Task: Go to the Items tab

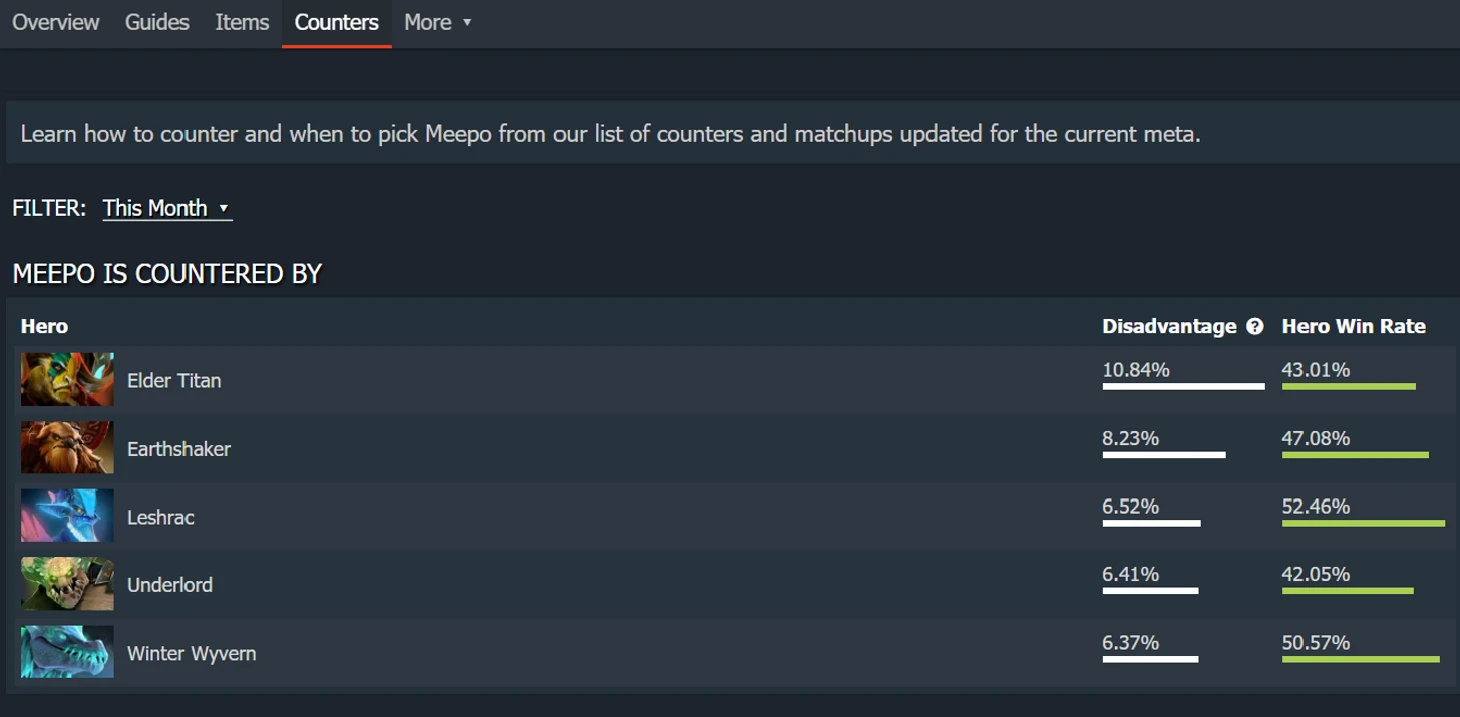Action: [x=242, y=22]
